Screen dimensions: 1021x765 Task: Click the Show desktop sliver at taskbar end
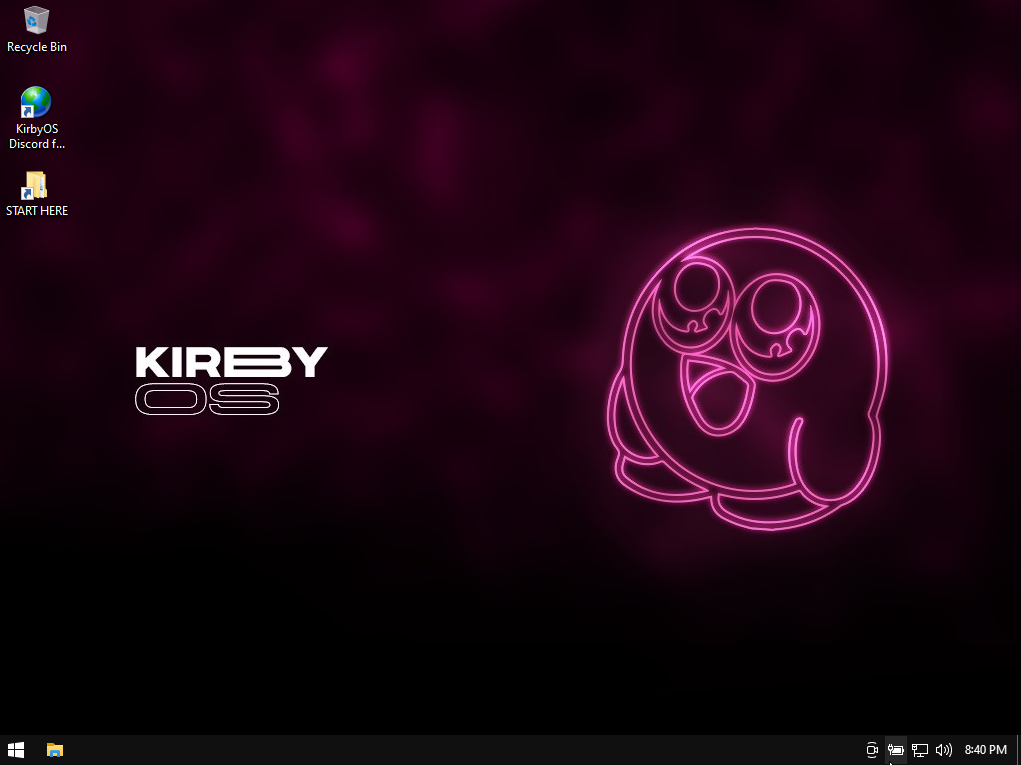click(x=1018, y=750)
